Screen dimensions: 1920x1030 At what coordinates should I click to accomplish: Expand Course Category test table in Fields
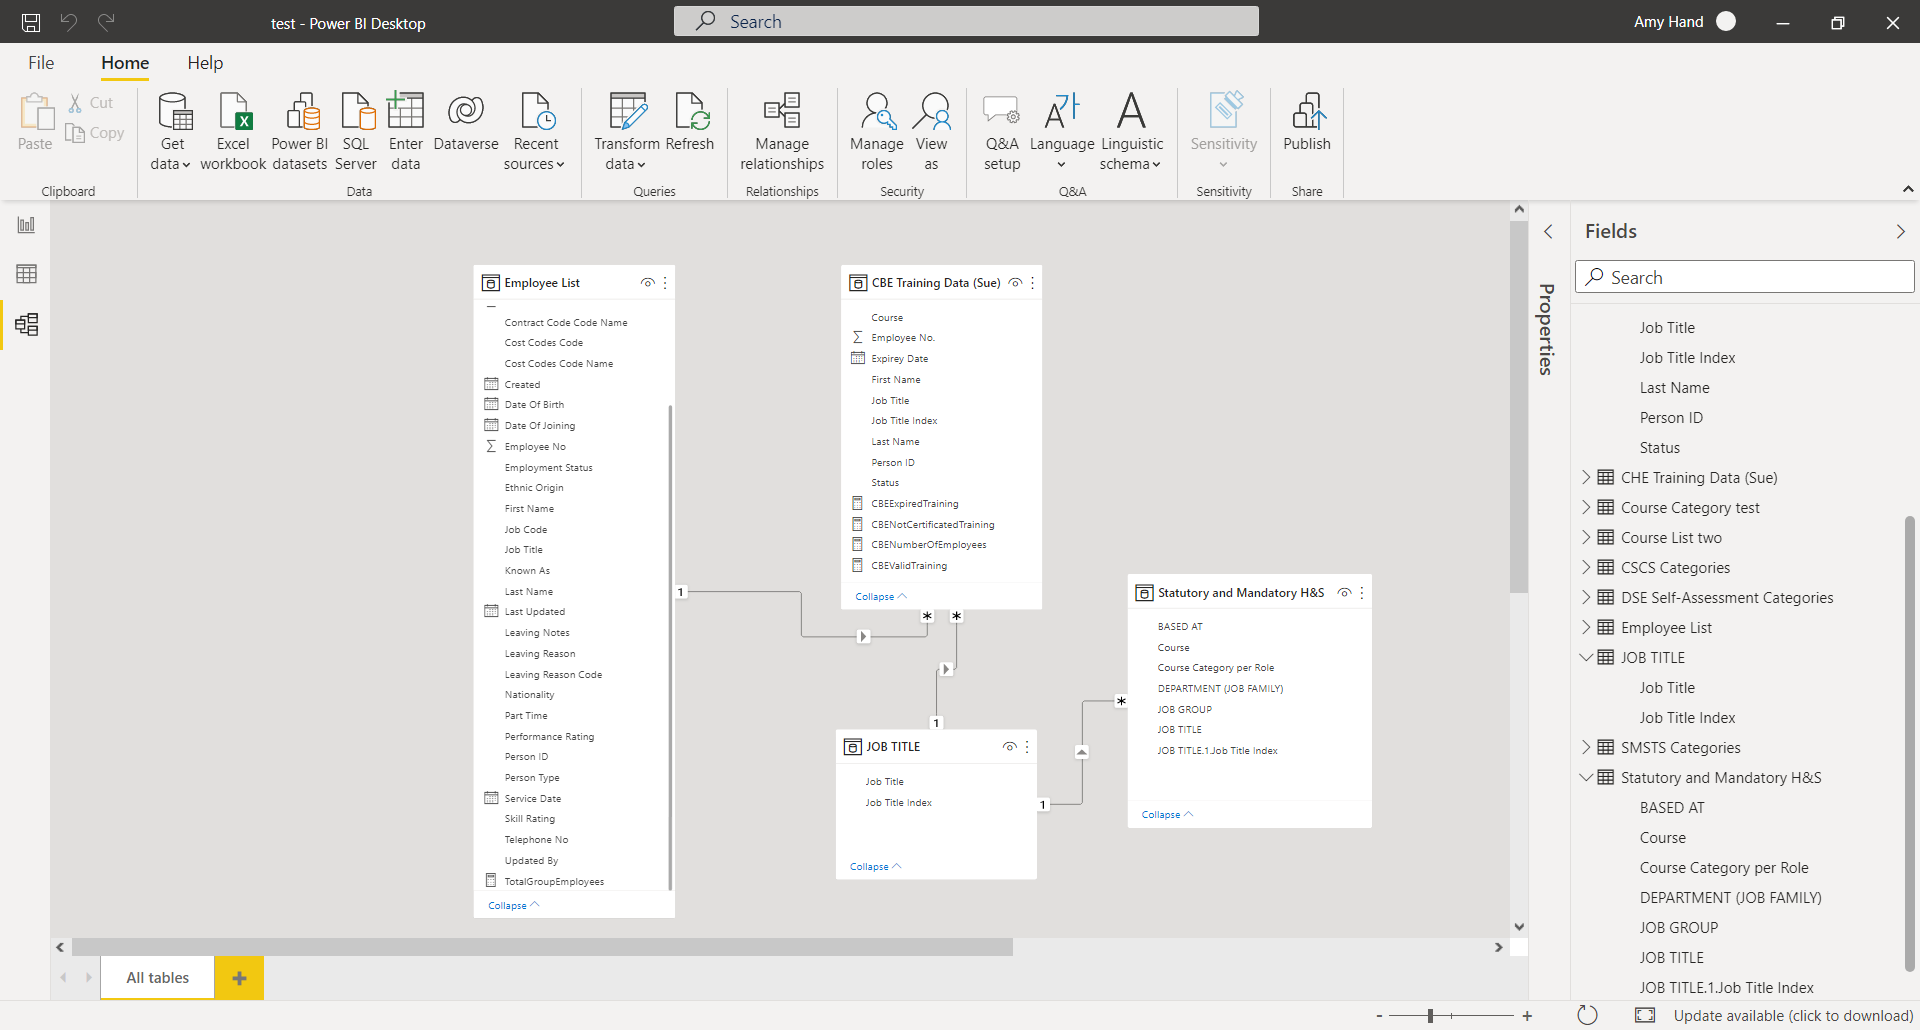[1586, 508]
